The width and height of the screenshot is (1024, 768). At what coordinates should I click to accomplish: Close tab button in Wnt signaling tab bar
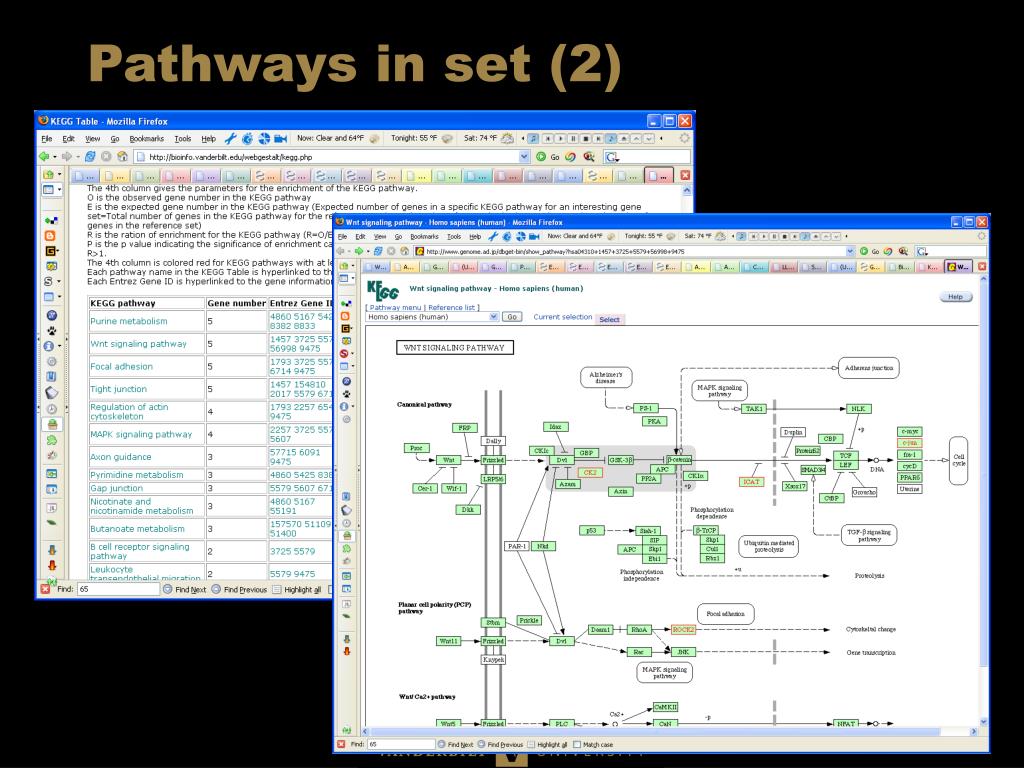coord(981,266)
